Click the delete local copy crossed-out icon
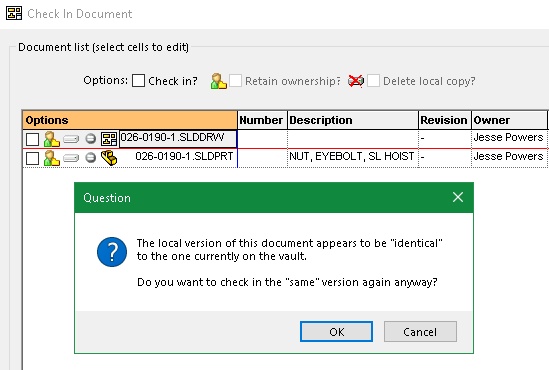The width and height of the screenshot is (549, 370). pyautogui.click(x=356, y=81)
